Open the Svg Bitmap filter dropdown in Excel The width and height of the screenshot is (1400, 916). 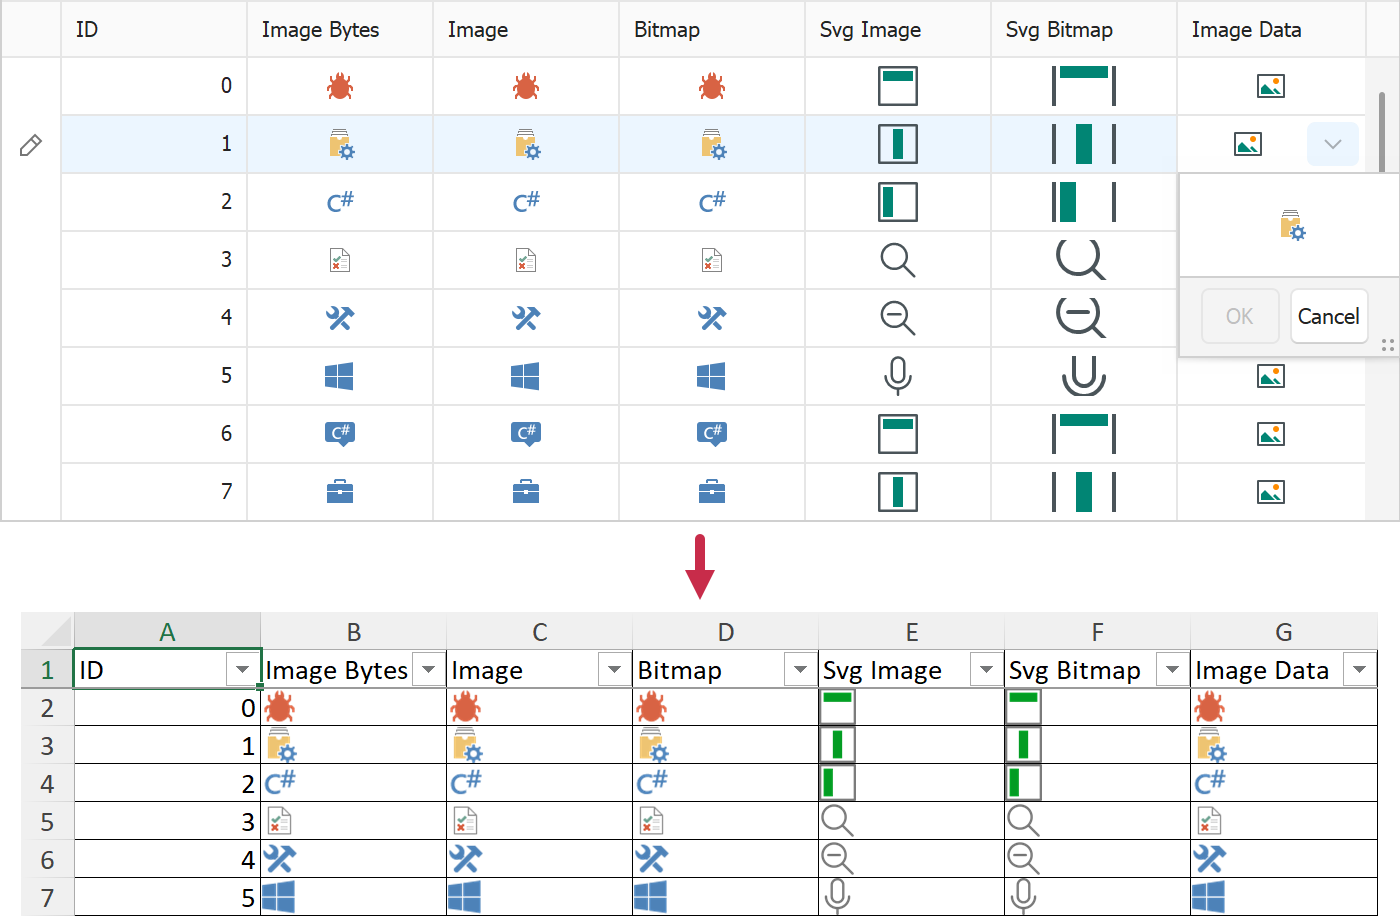point(1172,669)
